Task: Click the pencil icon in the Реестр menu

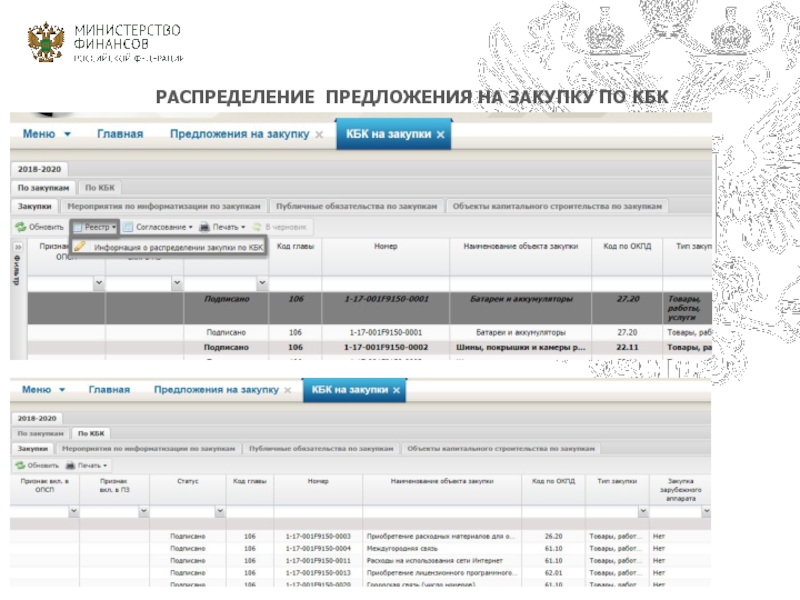Action: click(x=80, y=247)
